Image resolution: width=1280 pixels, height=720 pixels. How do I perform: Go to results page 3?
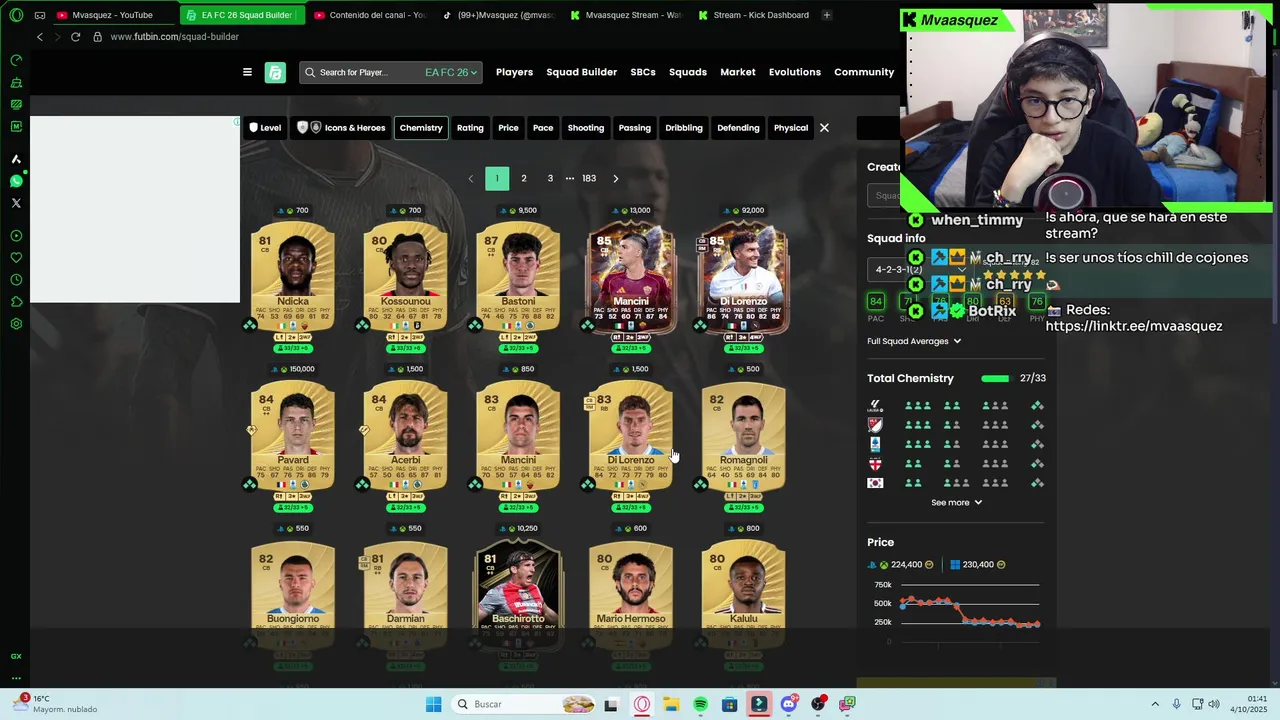click(550, 179)
